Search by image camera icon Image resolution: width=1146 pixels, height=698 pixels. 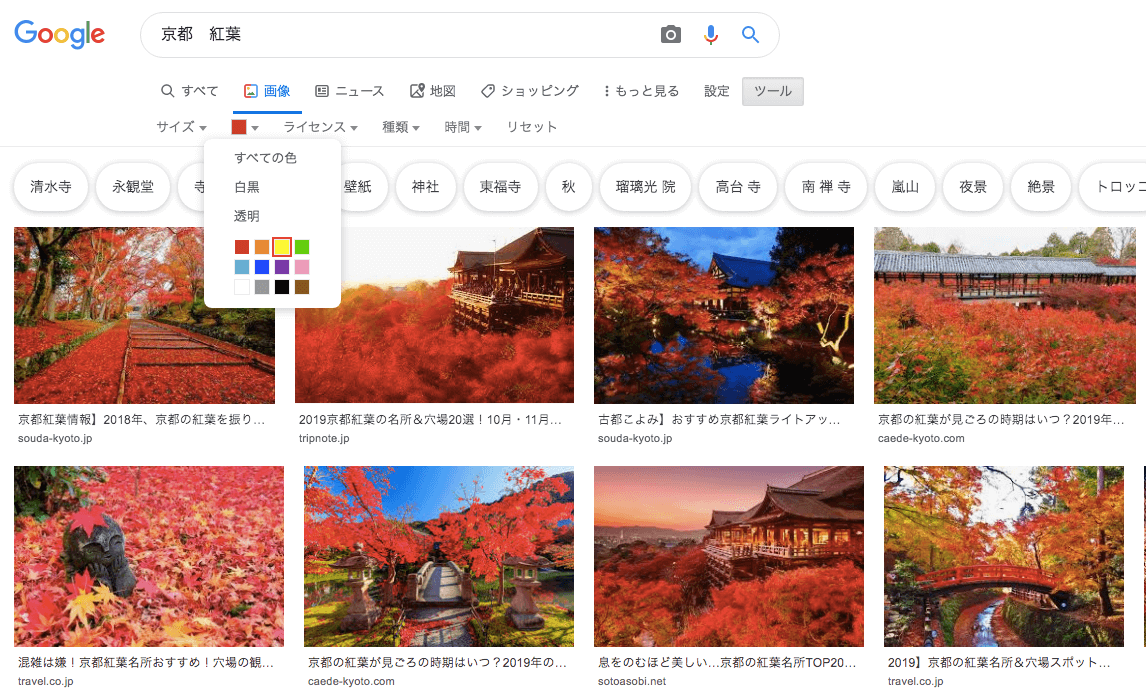[x=670, y=34]
